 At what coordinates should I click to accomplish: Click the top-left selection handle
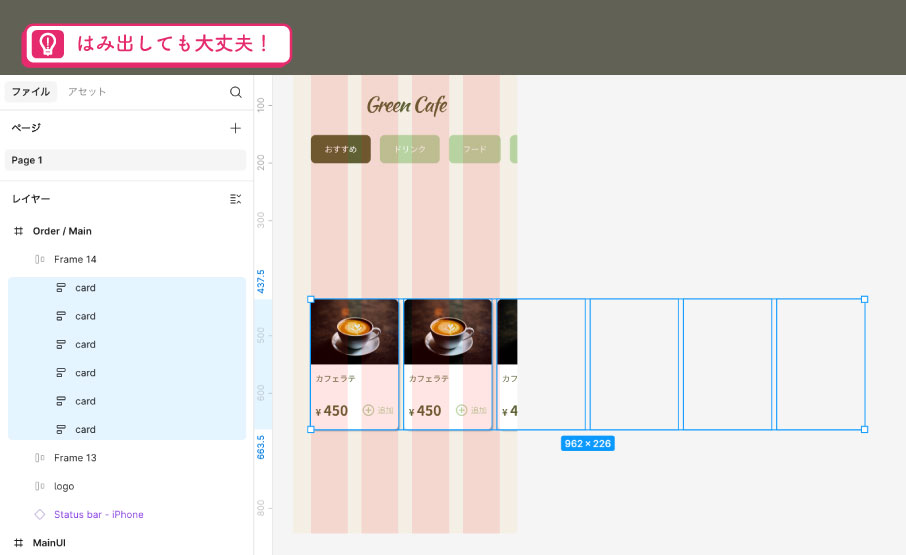[311, 299]
